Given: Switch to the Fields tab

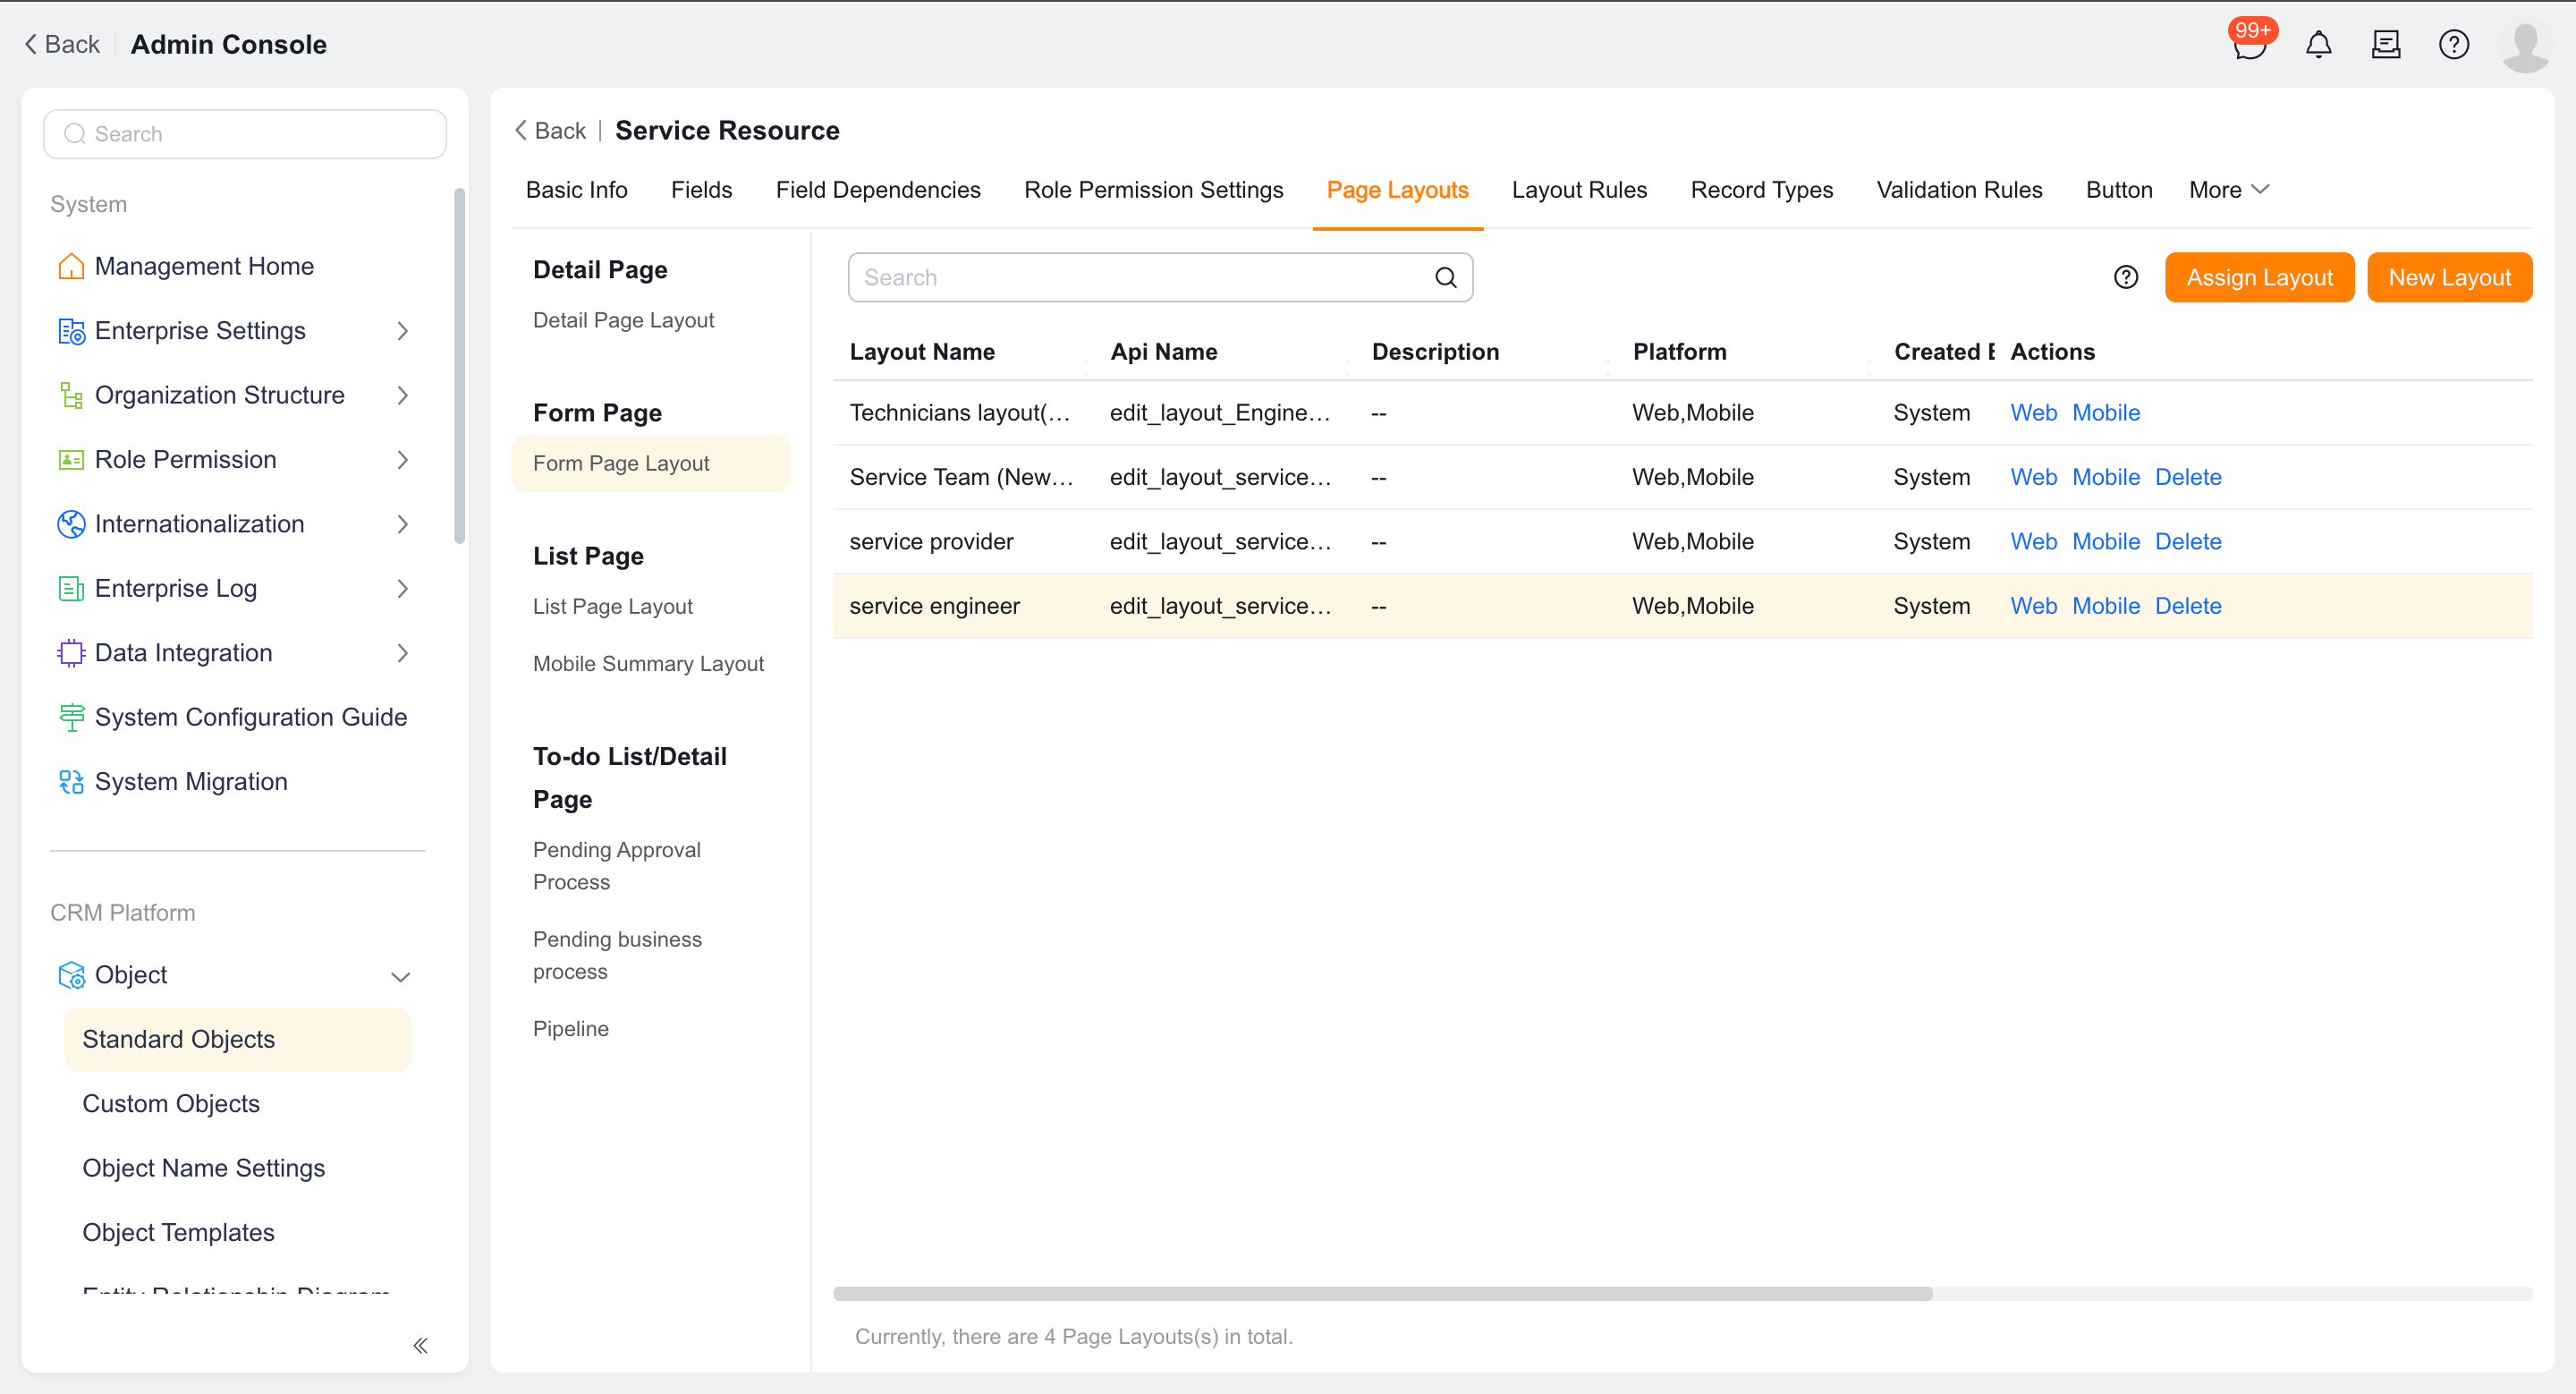Looking at the screenshot, I should click(x=701, y=190).
